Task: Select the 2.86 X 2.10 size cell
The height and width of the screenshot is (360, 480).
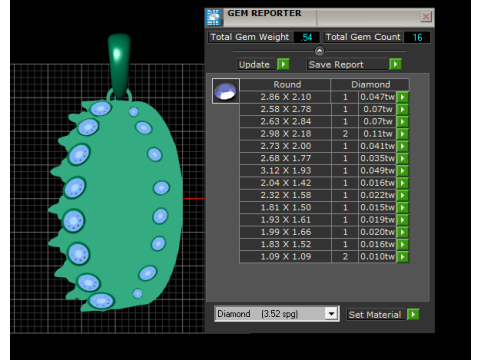Action: click(285, 97)
